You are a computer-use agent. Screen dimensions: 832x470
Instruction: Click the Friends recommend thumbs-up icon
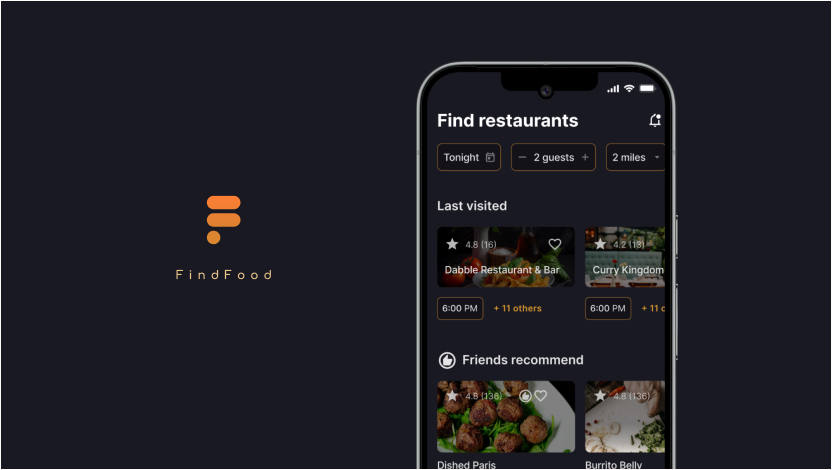[x=447, y=360]
